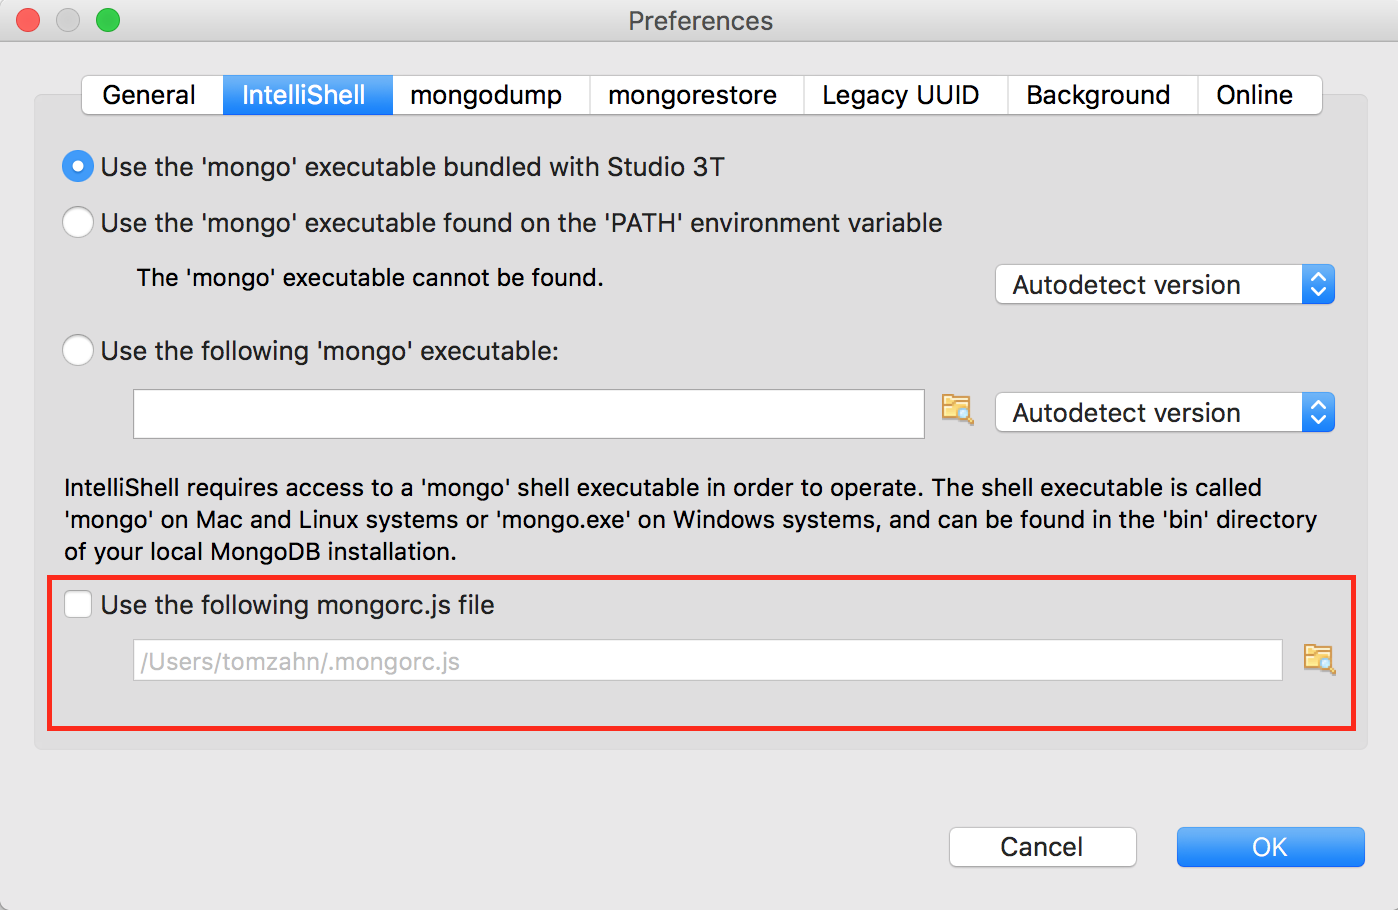Viewport: 1398px width, 910px height.
Task: Confirm preferences with OK button
Action: (1270, 847)
